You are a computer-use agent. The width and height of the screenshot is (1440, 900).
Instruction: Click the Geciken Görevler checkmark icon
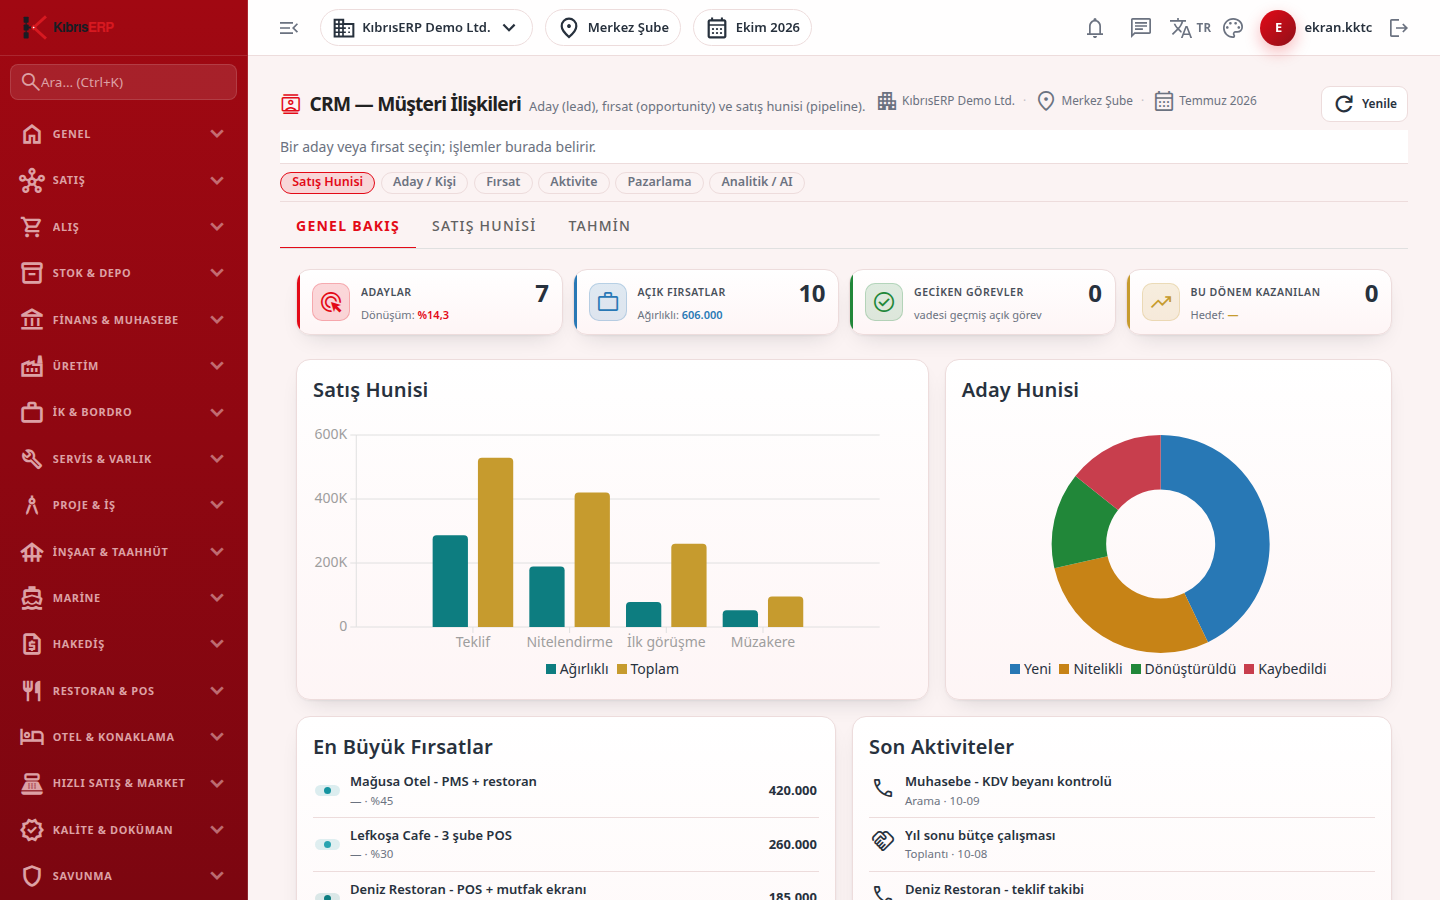pos(884,302)
